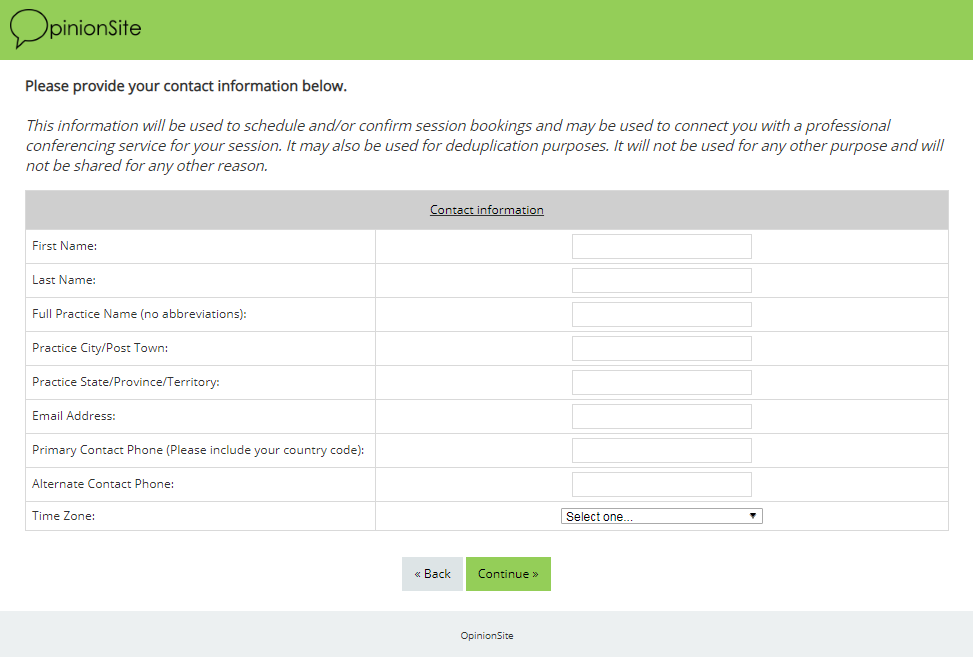Click the 'Time Zone:' label
This screenshot has height=657, width=973.
pos(63,516)
